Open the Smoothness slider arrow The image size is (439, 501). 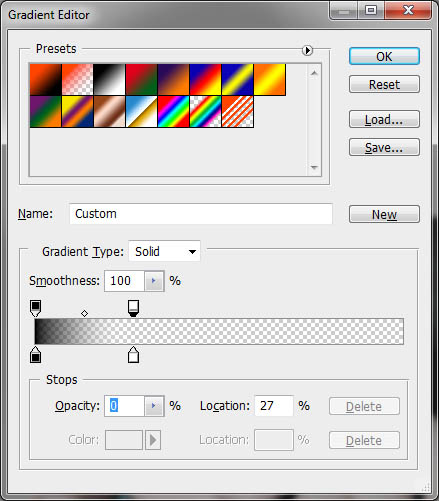click(x=154, y=281)
